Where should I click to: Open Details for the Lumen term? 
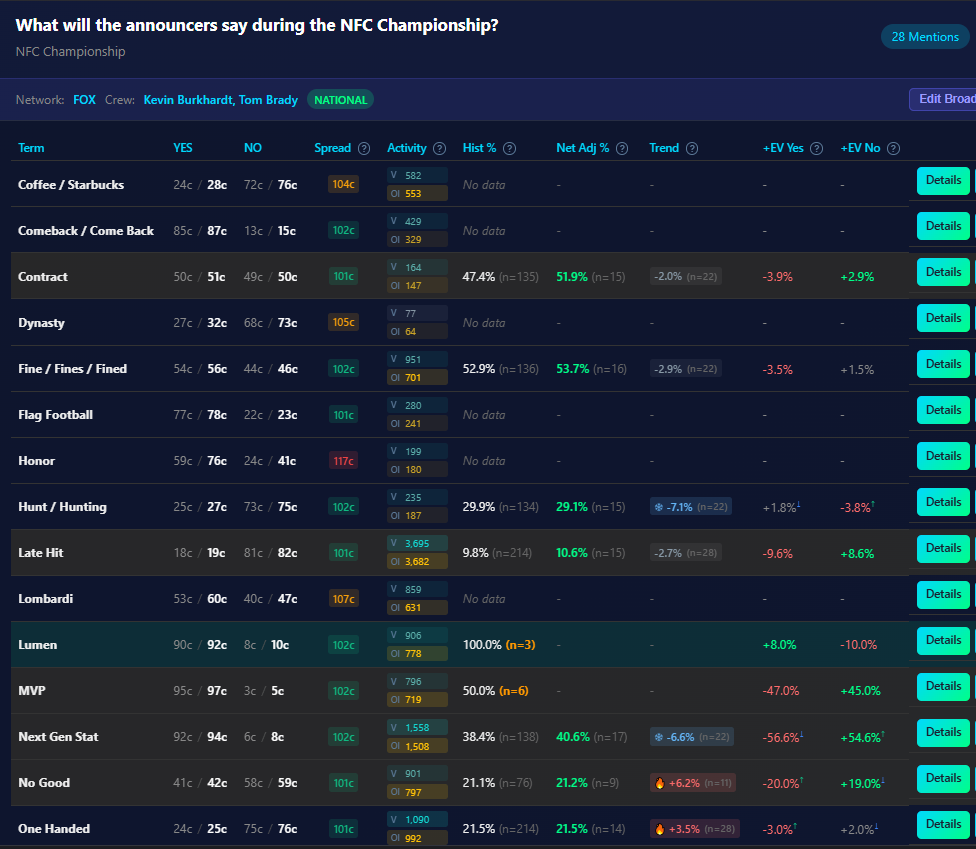942,640
